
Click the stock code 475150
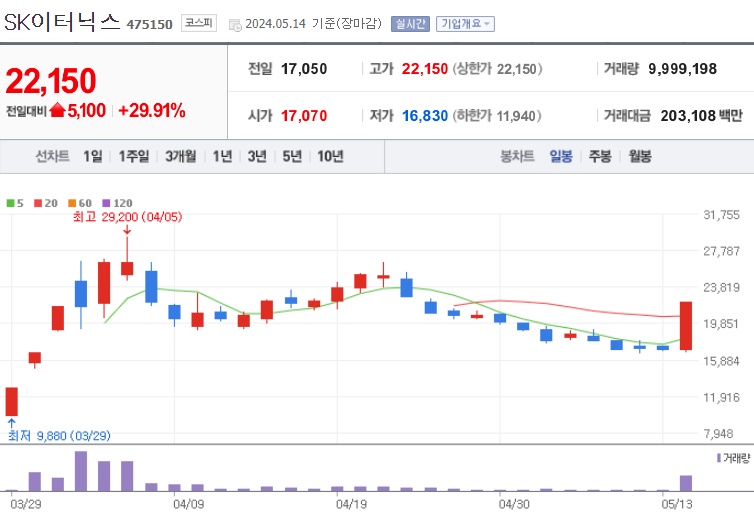150,25
